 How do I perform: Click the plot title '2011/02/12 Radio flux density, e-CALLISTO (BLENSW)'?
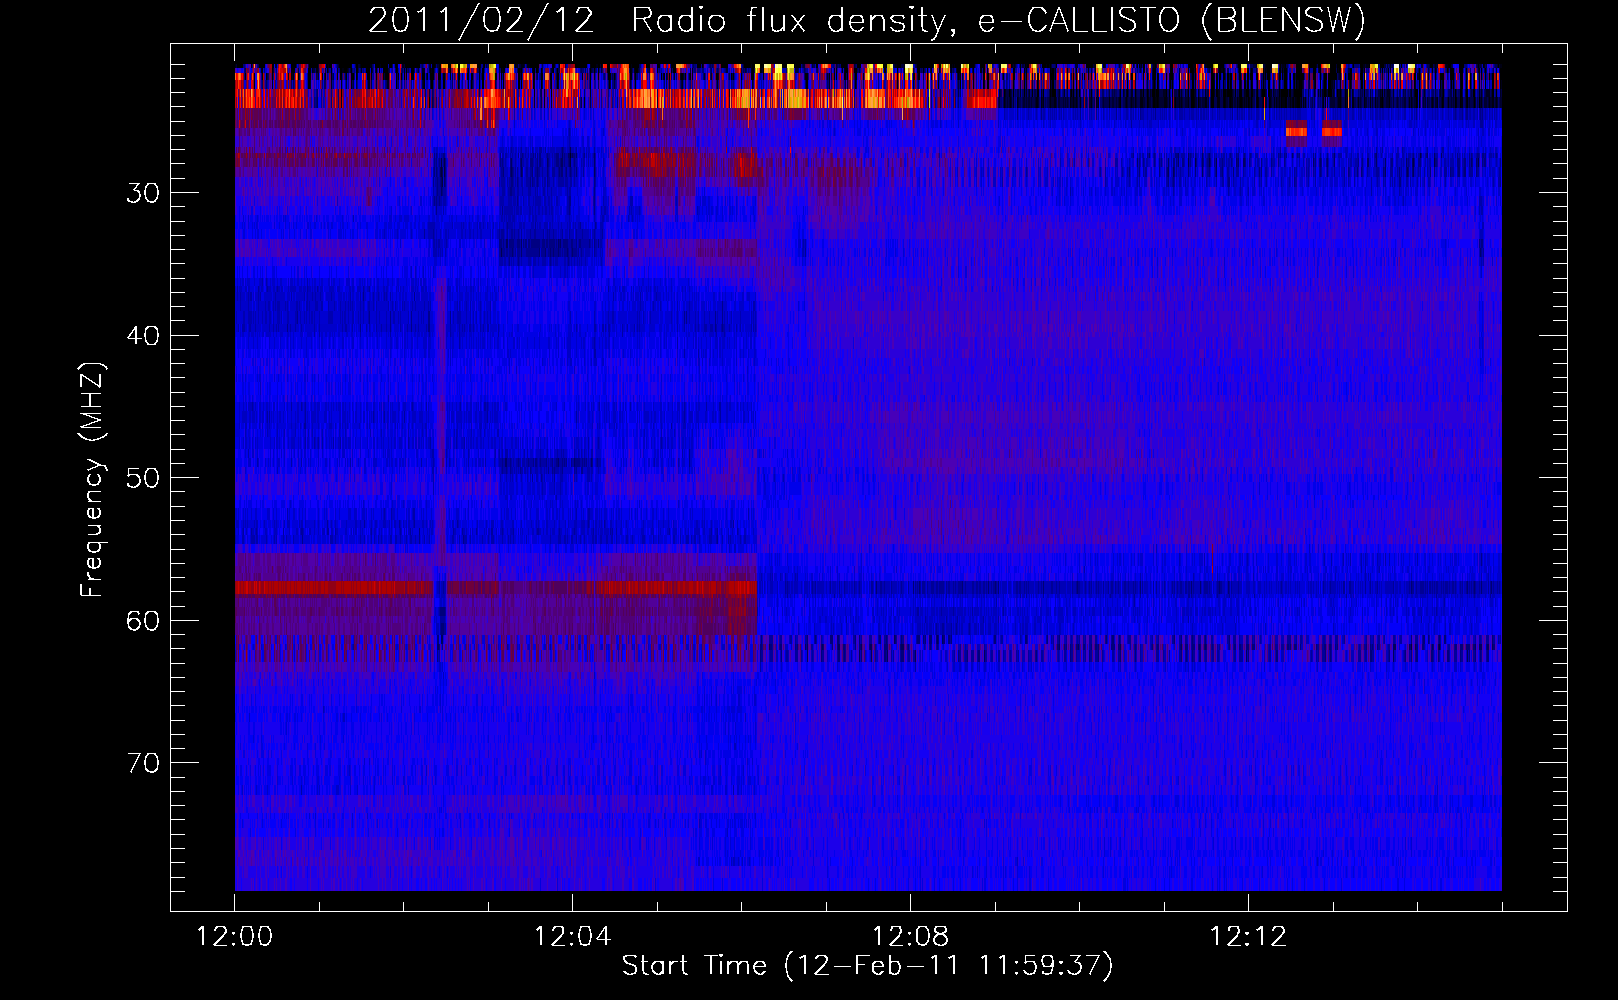(867, 21)
